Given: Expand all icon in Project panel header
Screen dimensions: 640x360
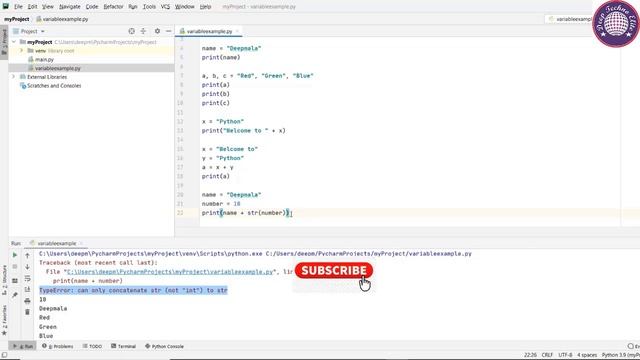Looking at the screenshot, I should [143, 31].
